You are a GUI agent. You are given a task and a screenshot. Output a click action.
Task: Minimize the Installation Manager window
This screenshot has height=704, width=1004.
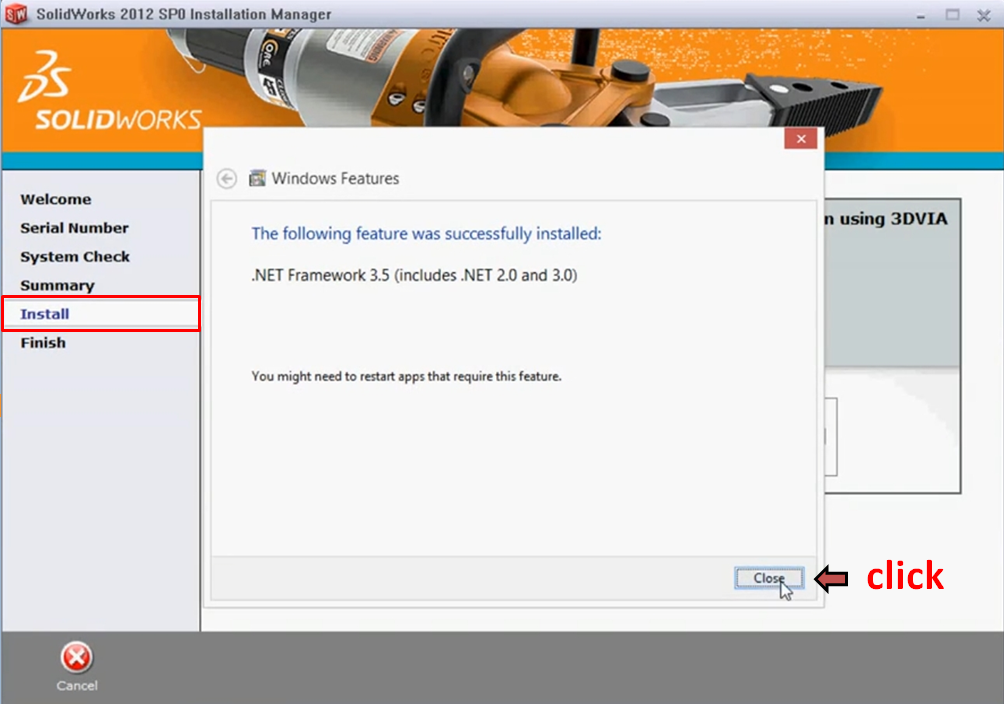tap(921, 15)
